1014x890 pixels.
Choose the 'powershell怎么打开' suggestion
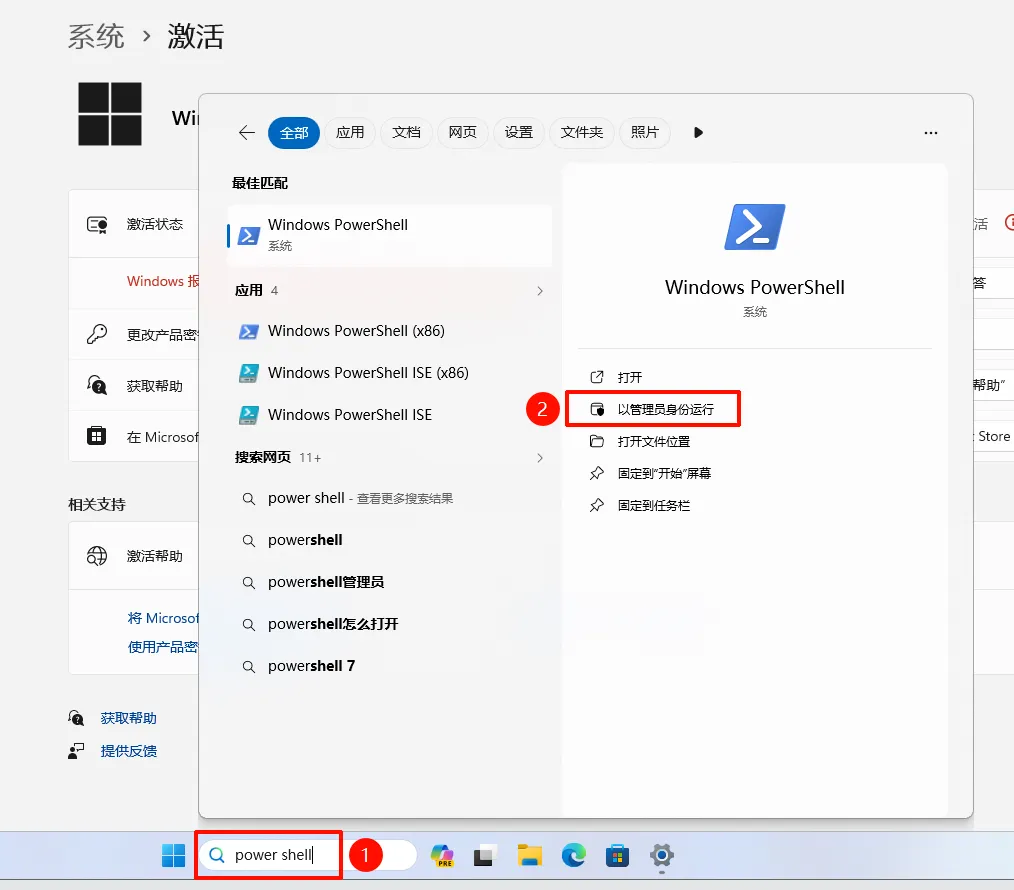tap(390, 625)
